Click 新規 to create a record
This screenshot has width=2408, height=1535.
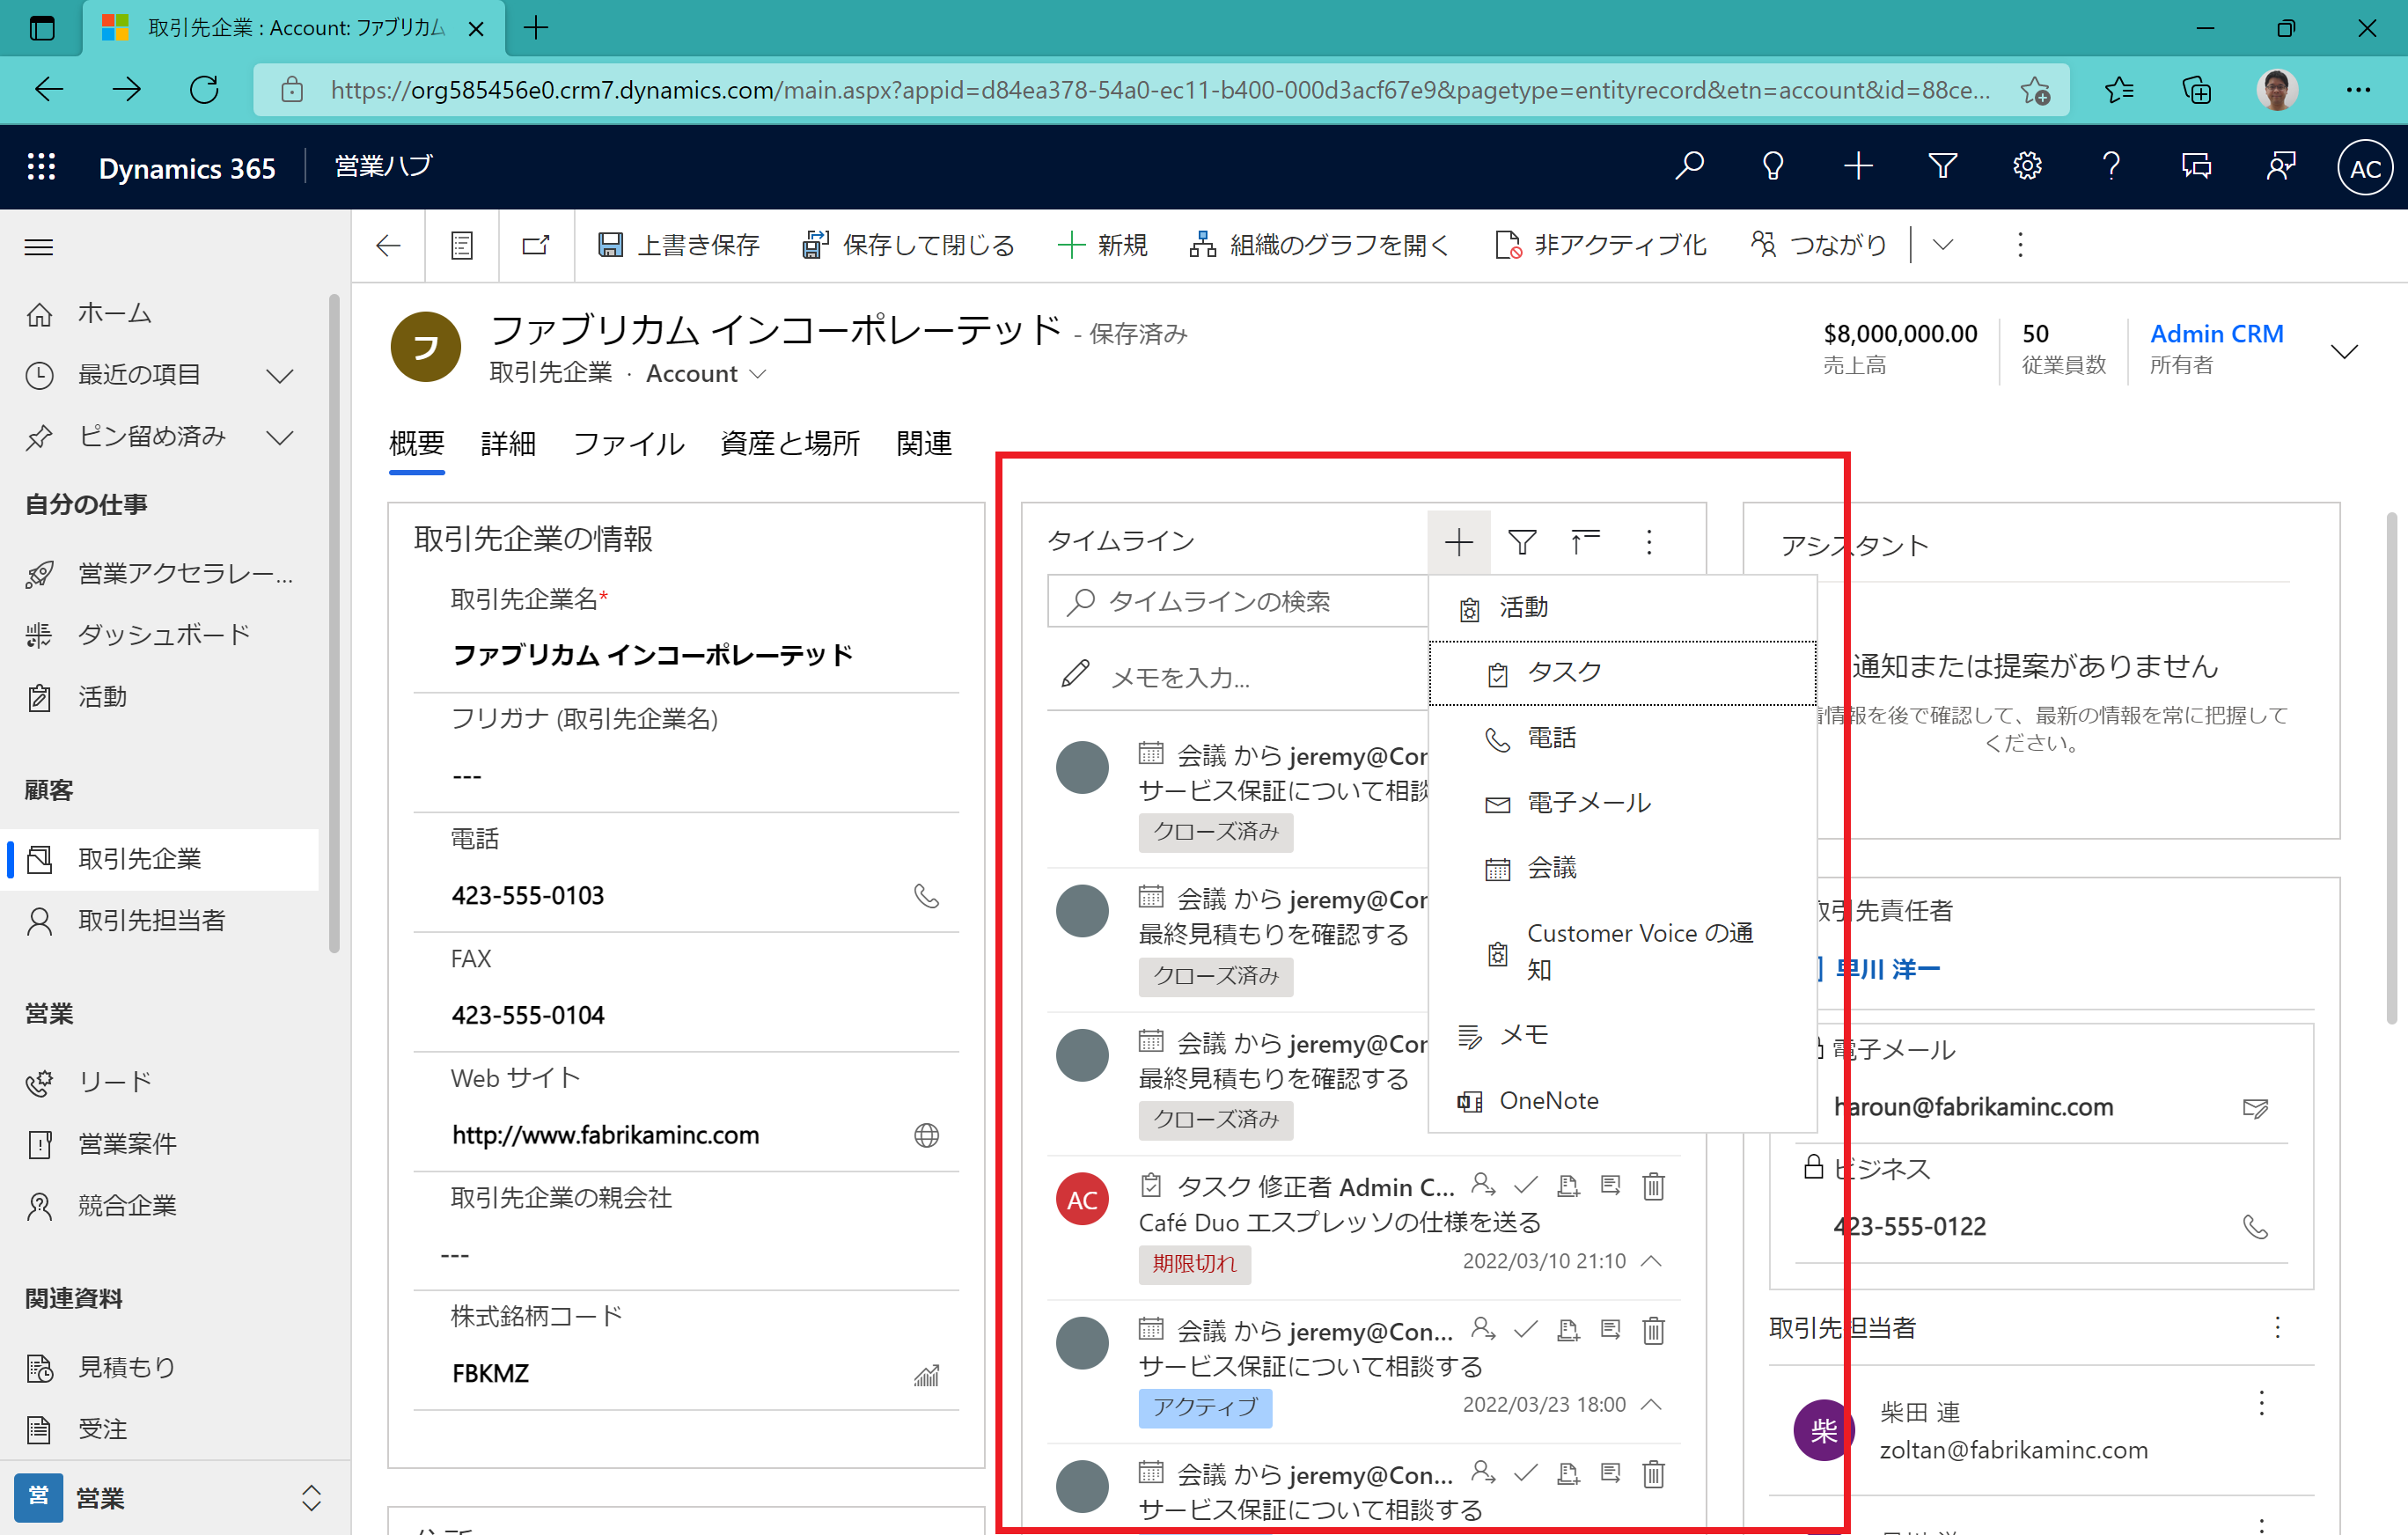(1102, 245)
